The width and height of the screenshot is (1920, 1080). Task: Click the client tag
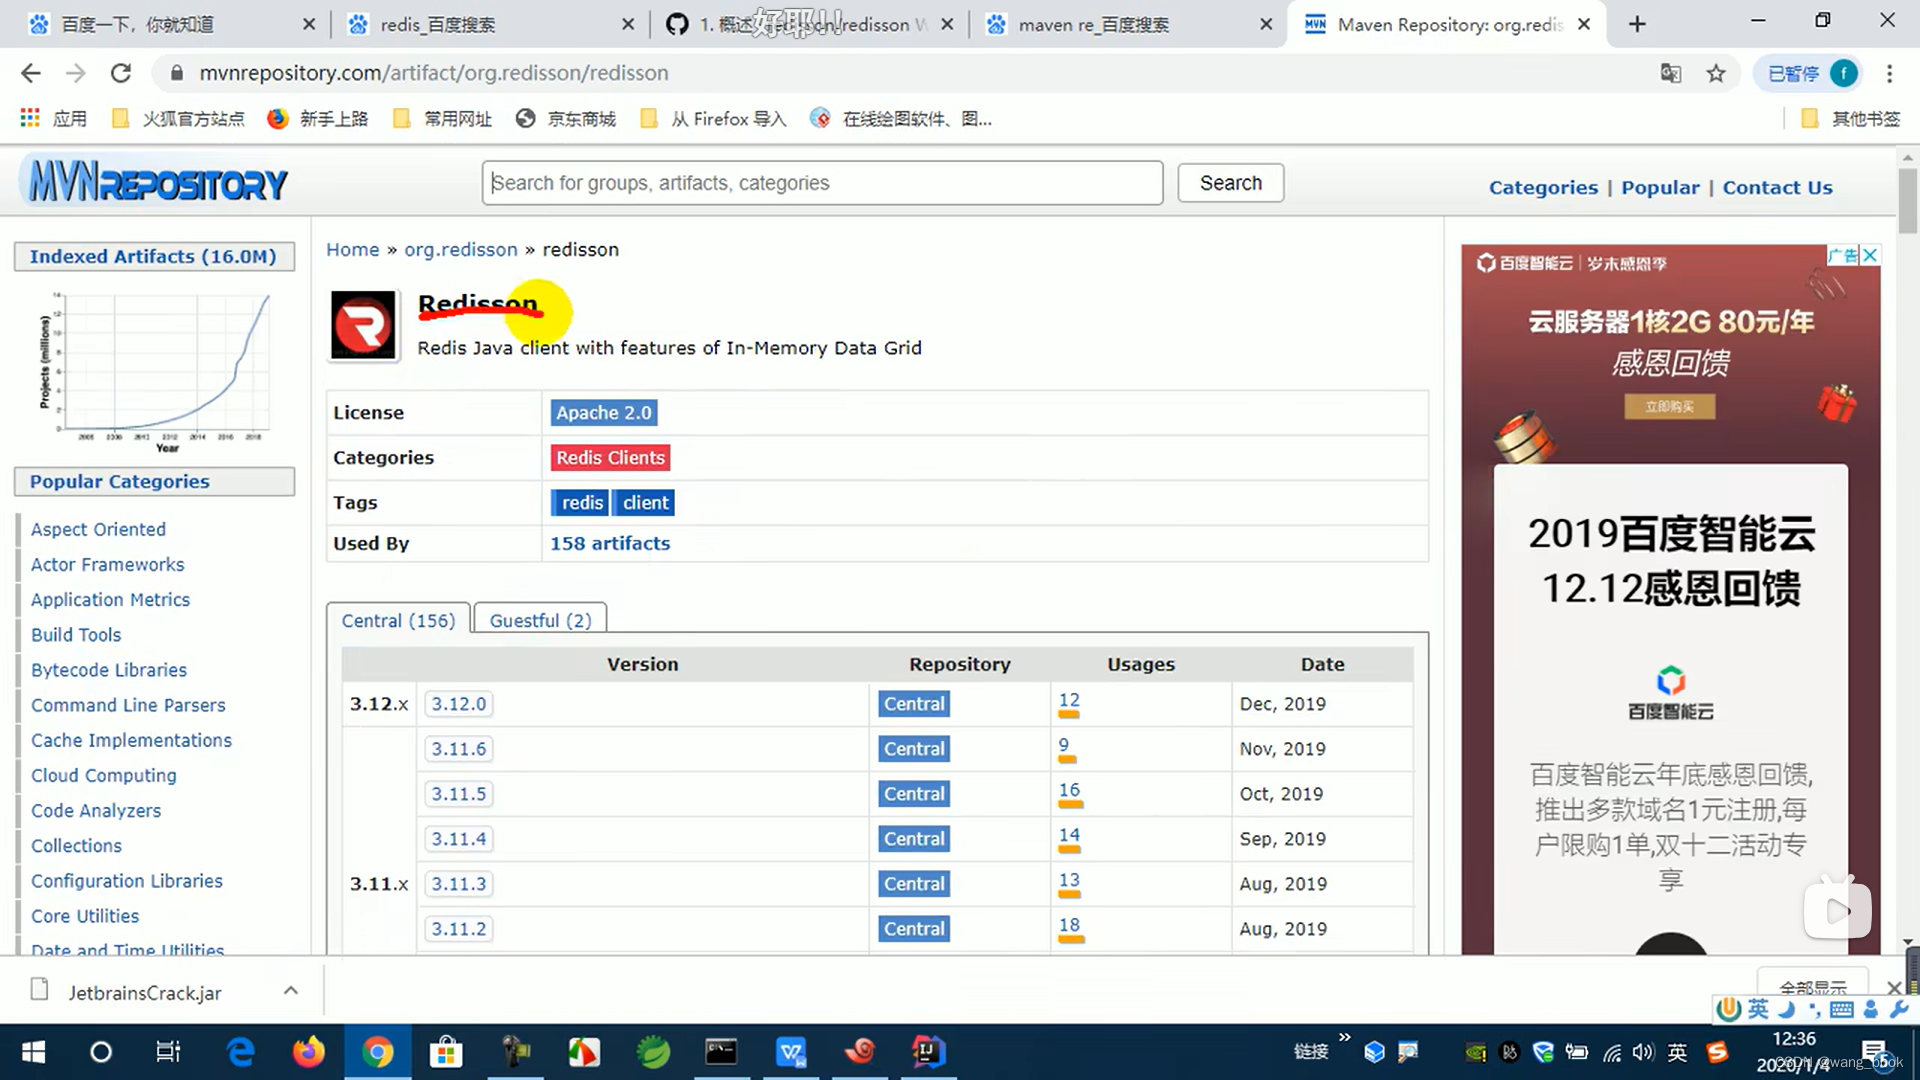click(x=645, y=503)
